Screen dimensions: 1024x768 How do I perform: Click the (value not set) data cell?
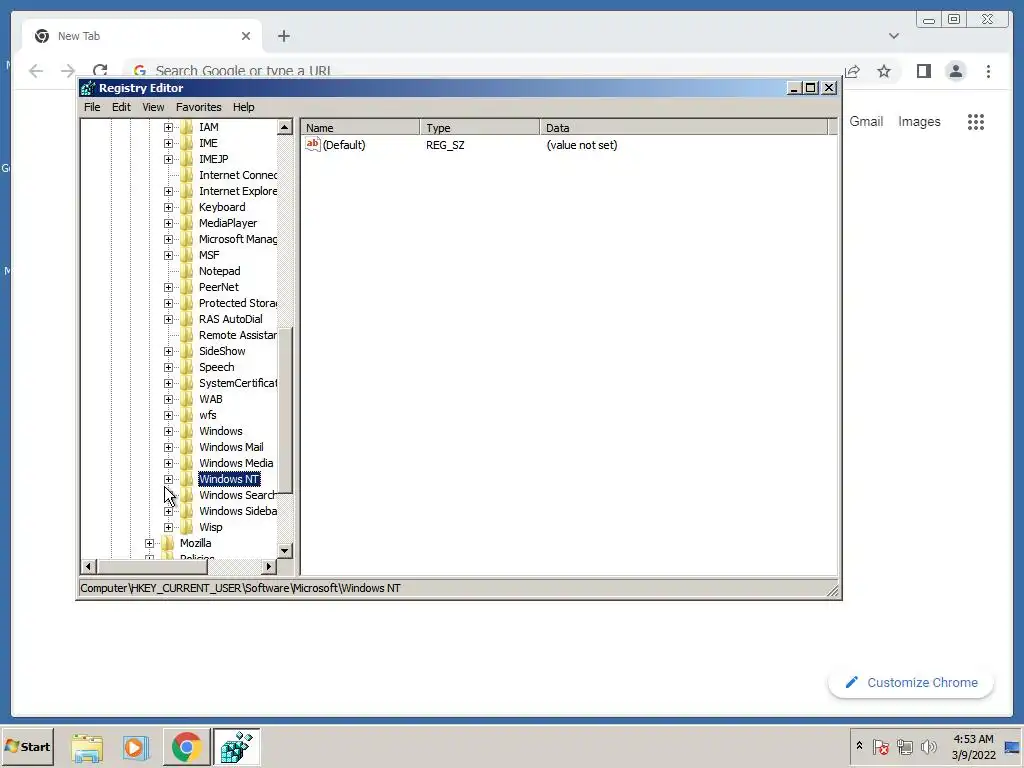click(582, 145)
